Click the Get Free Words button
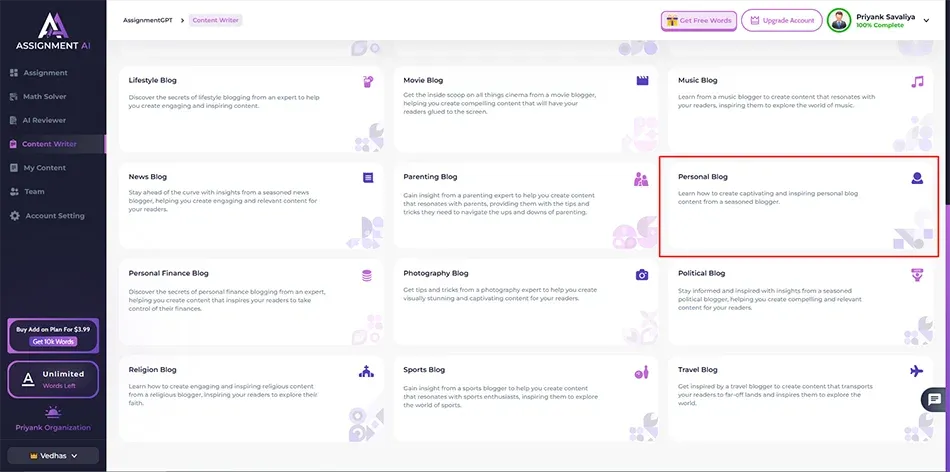This screenshot has height=472, width=950. coord(698,20)
